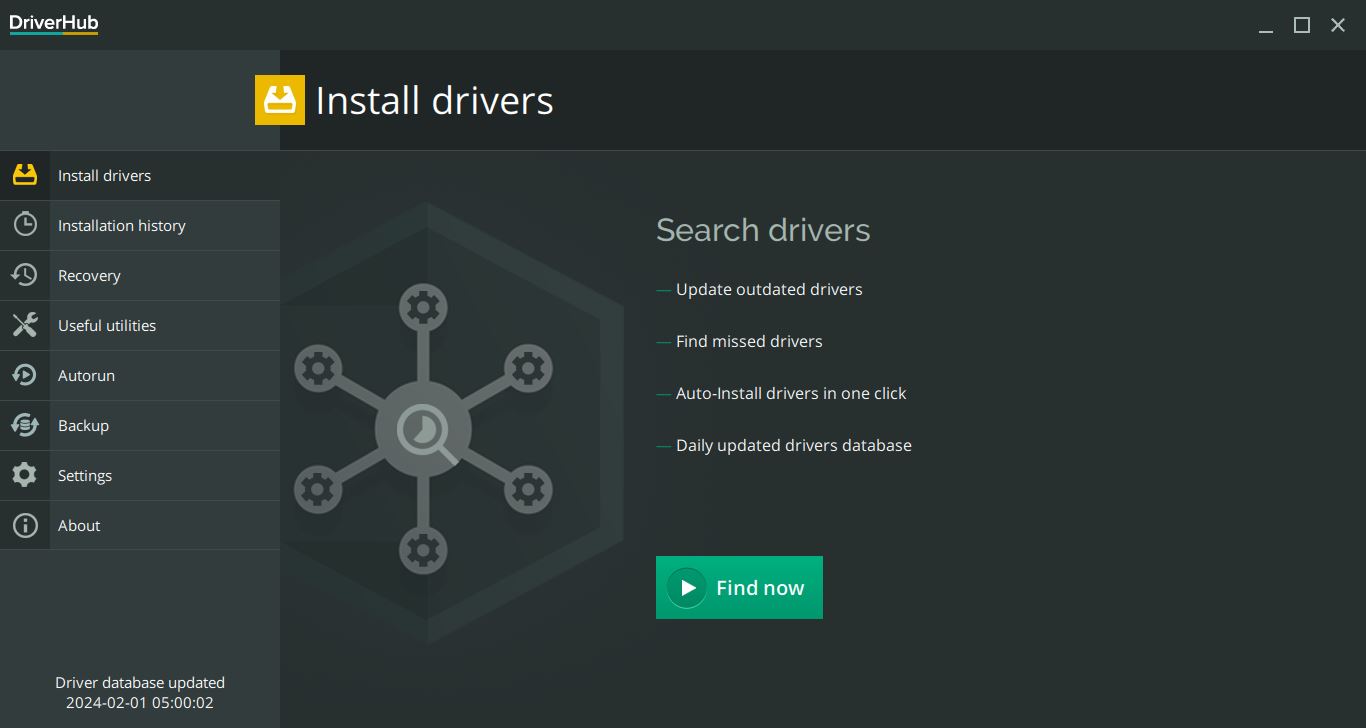This screenshot has height=728, width=1366.
Task: Click 'Find missed drivers' text
Action: pyautogui.click(x=749, y=341)
